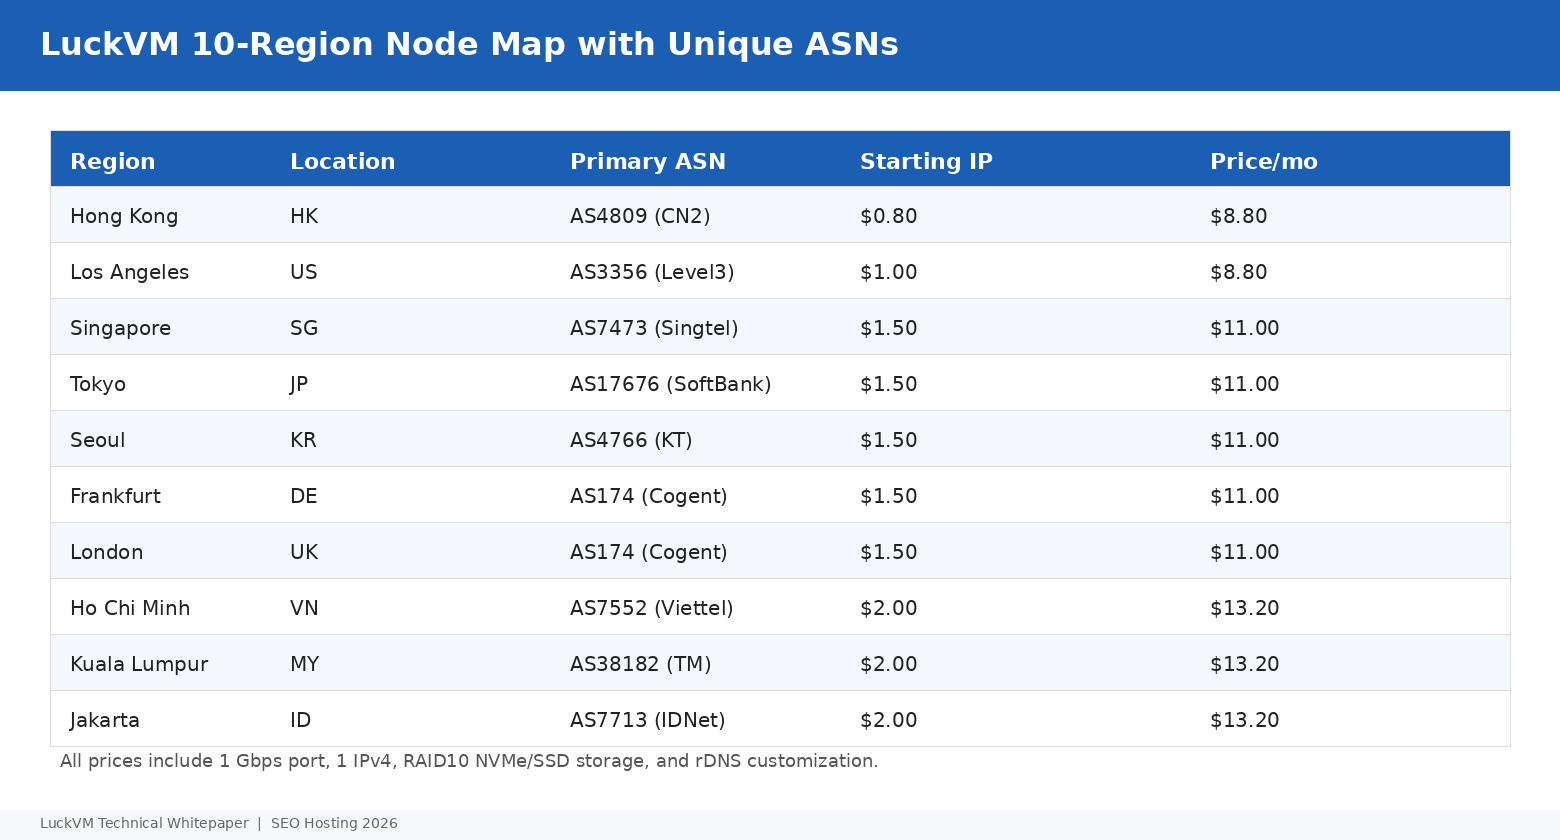Click 'AS7713 (IDNet)' ASN cell
Screen dimensions: 1560x840
click(648, 720)
